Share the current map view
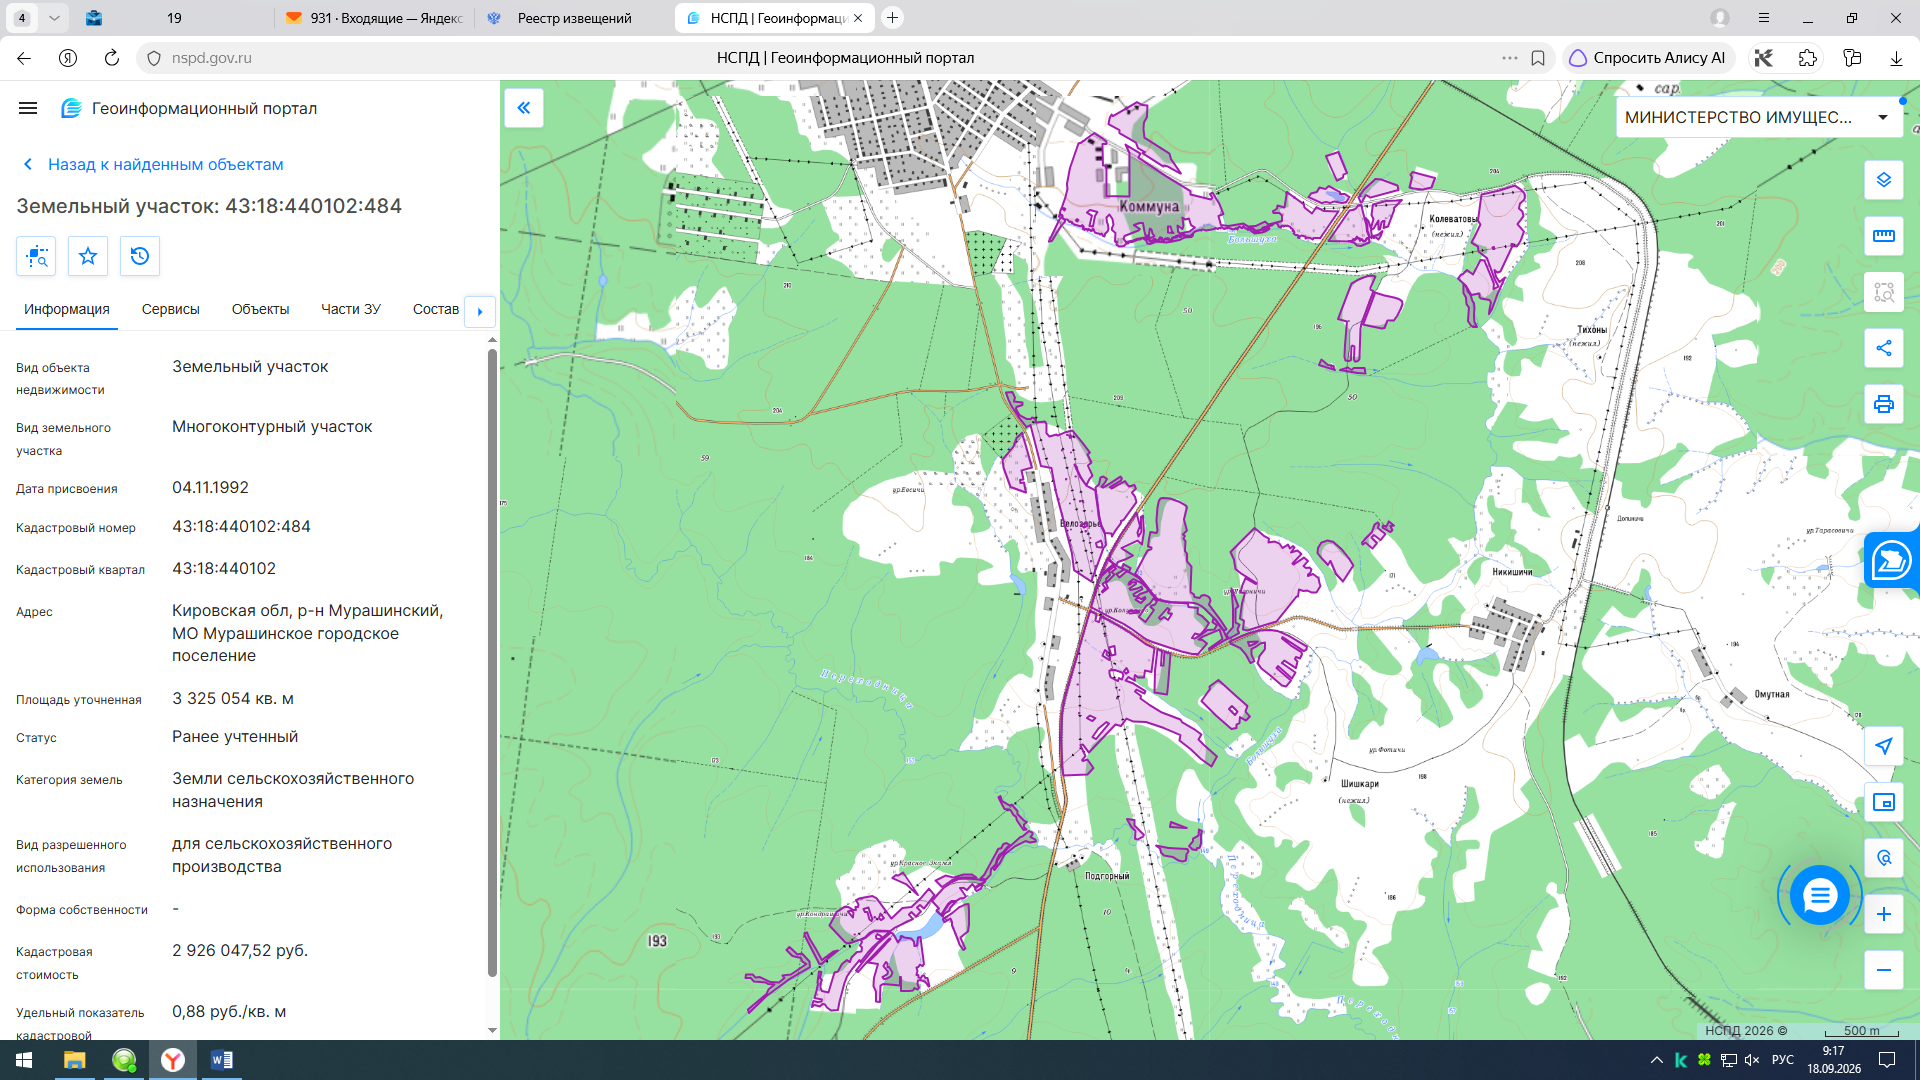This screenshot has height=1080, width=1920. (1884, 348)
